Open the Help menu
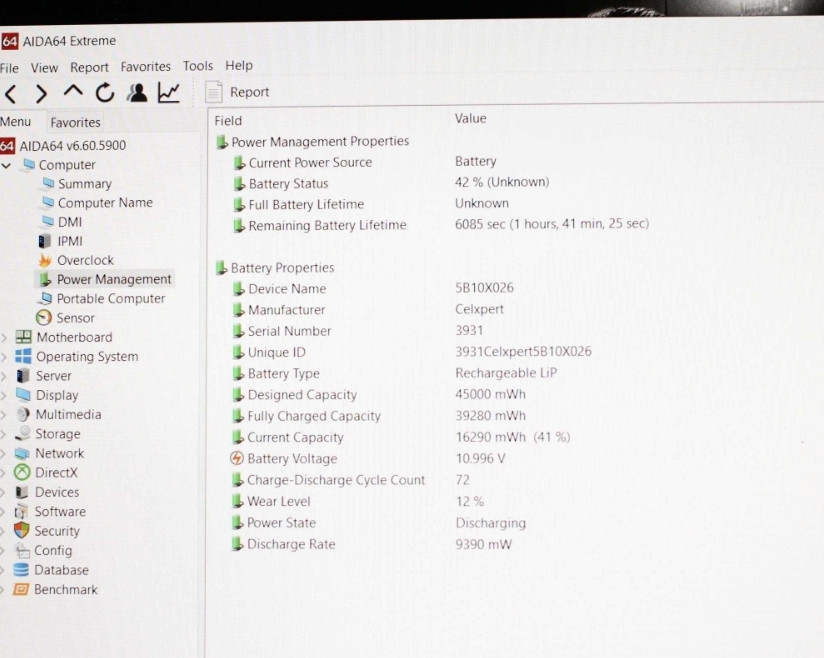 pos(239,66)
